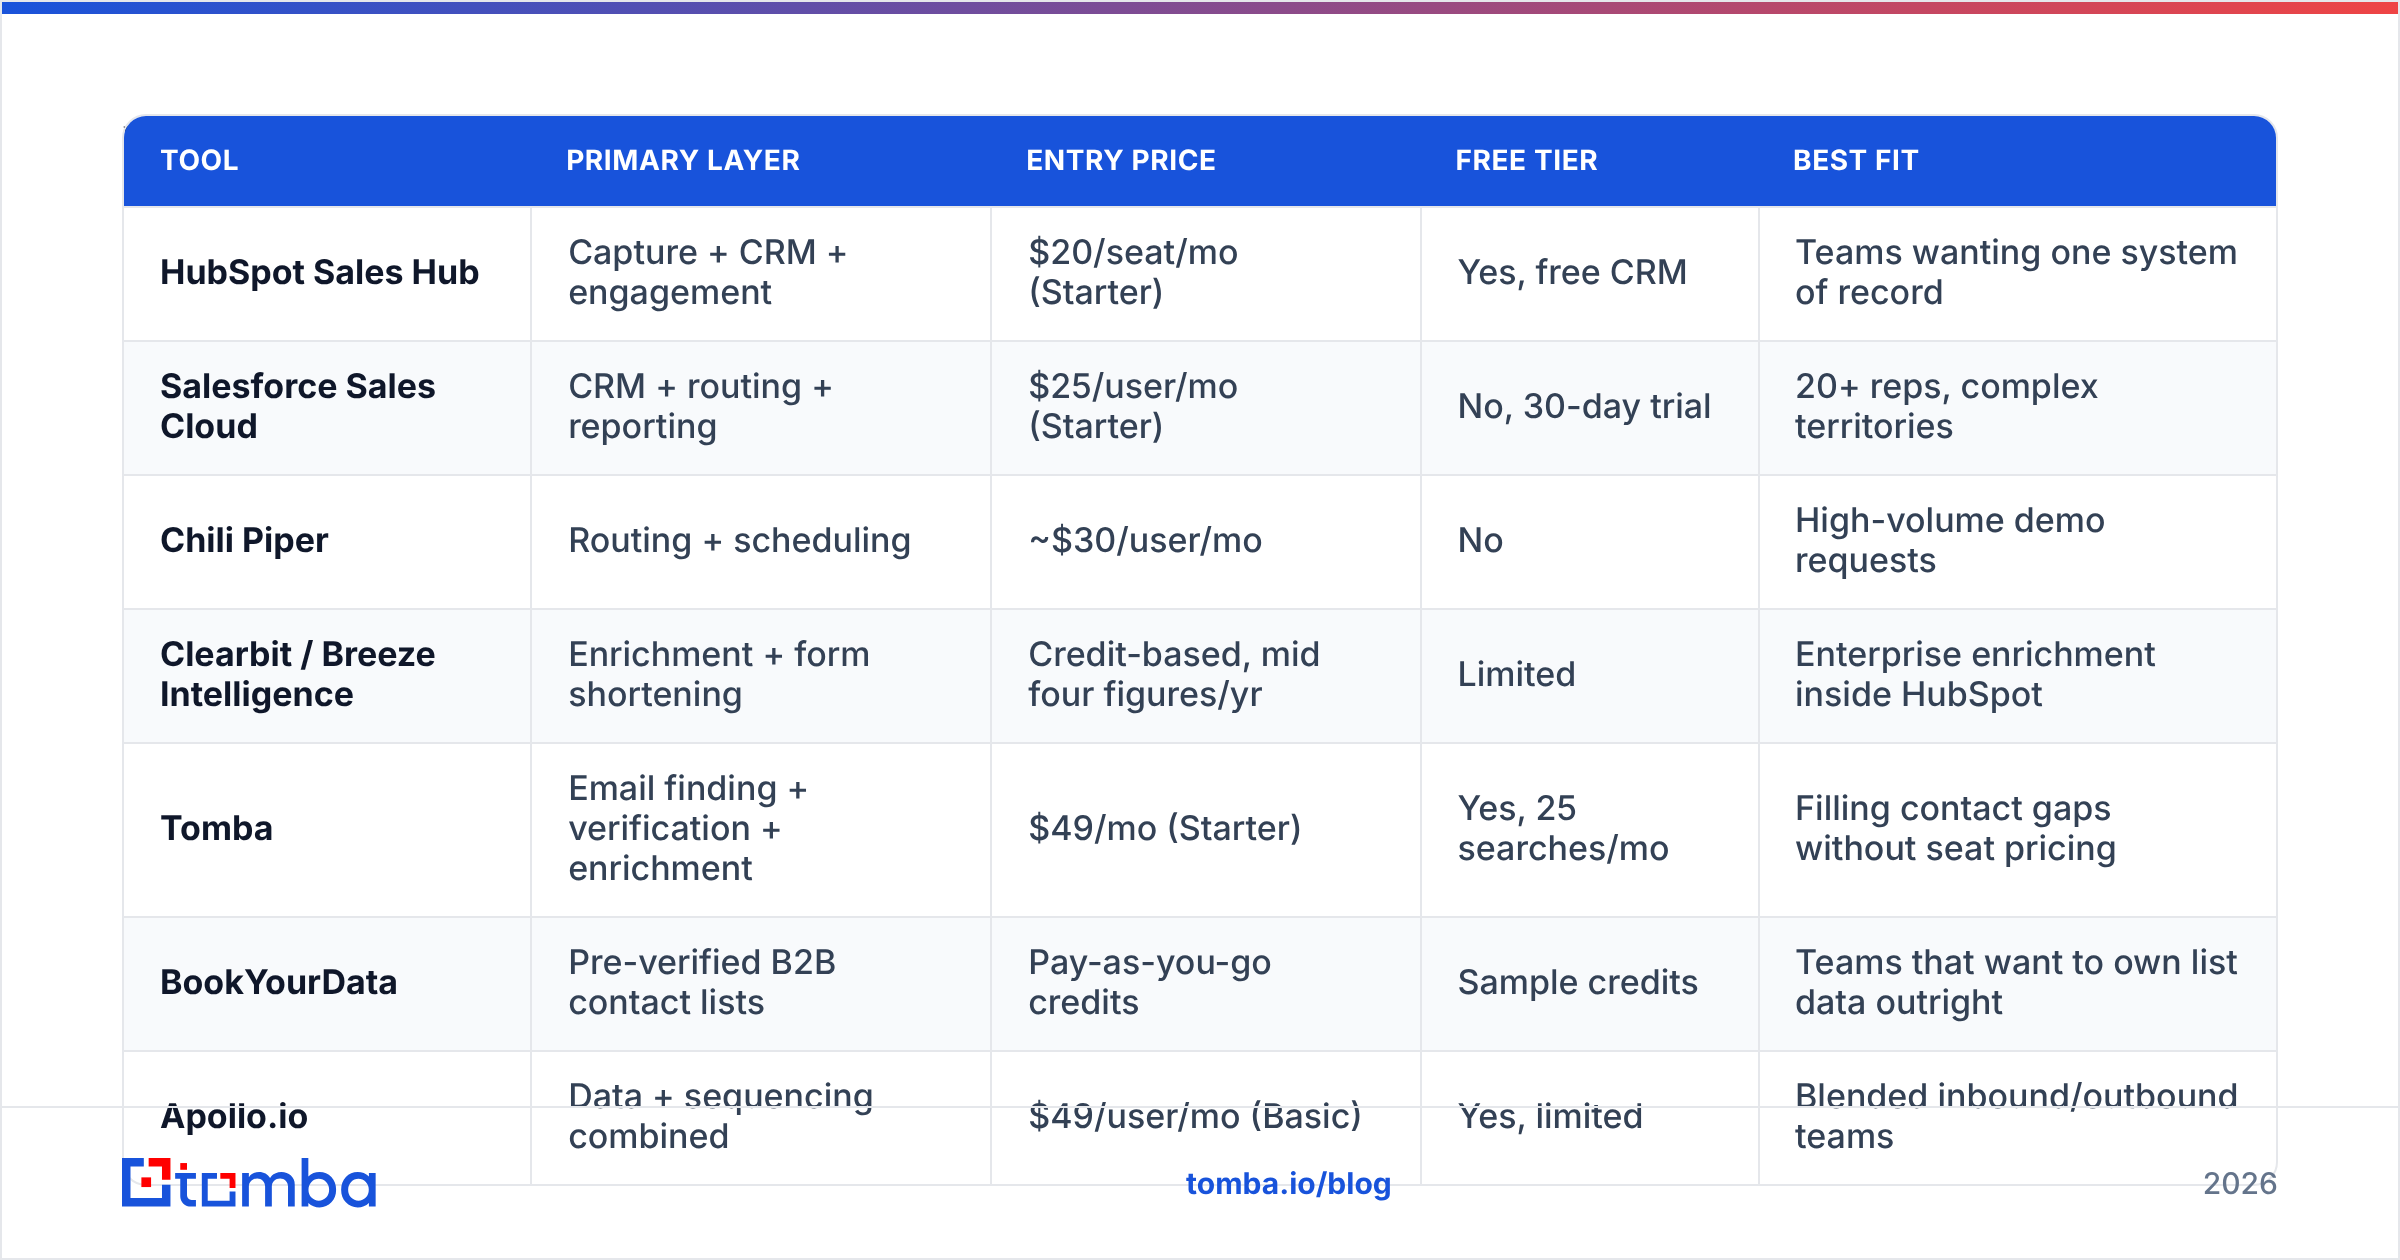Click the Tomba logo at bottom left
Screen dimensions: 2400x1260
[x=249, y=1183]
